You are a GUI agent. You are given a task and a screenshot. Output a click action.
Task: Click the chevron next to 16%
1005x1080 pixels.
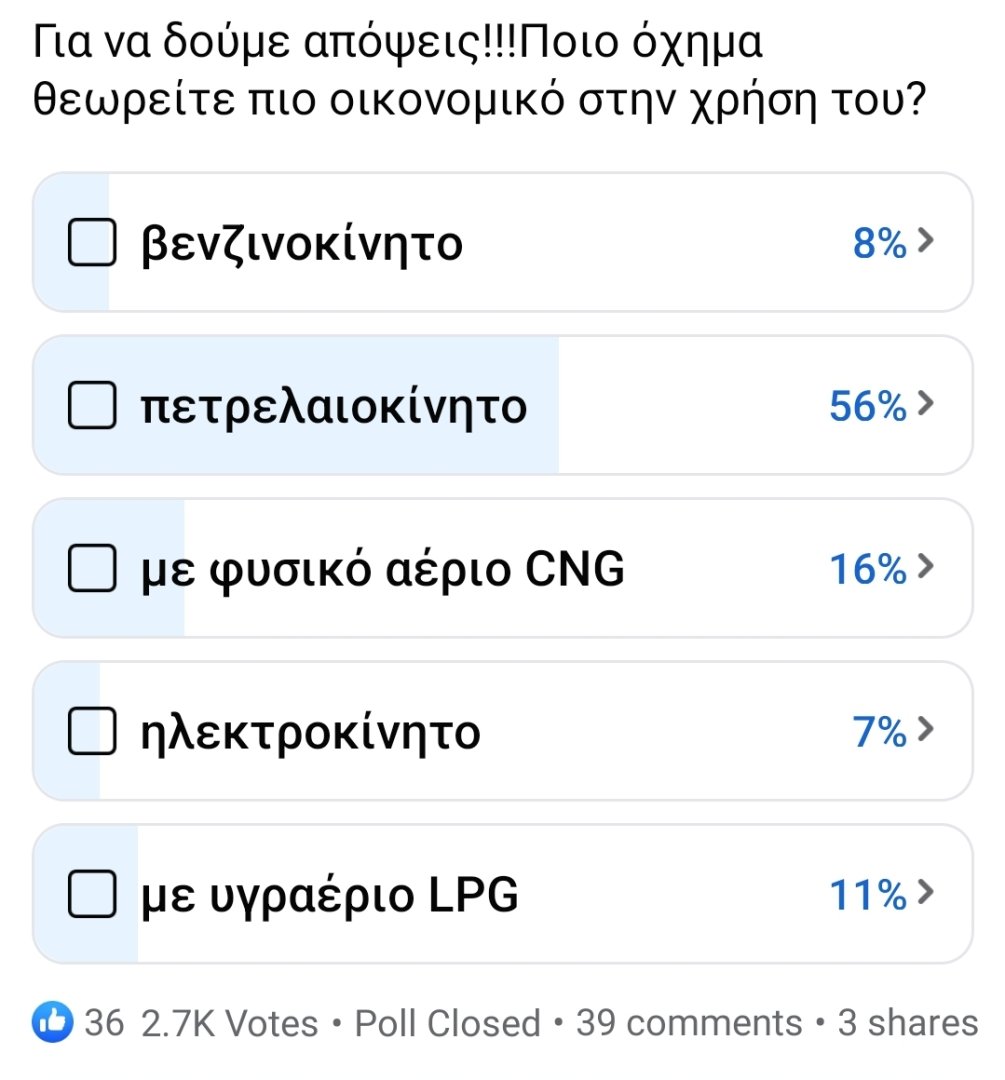click(x=926, y=568)
